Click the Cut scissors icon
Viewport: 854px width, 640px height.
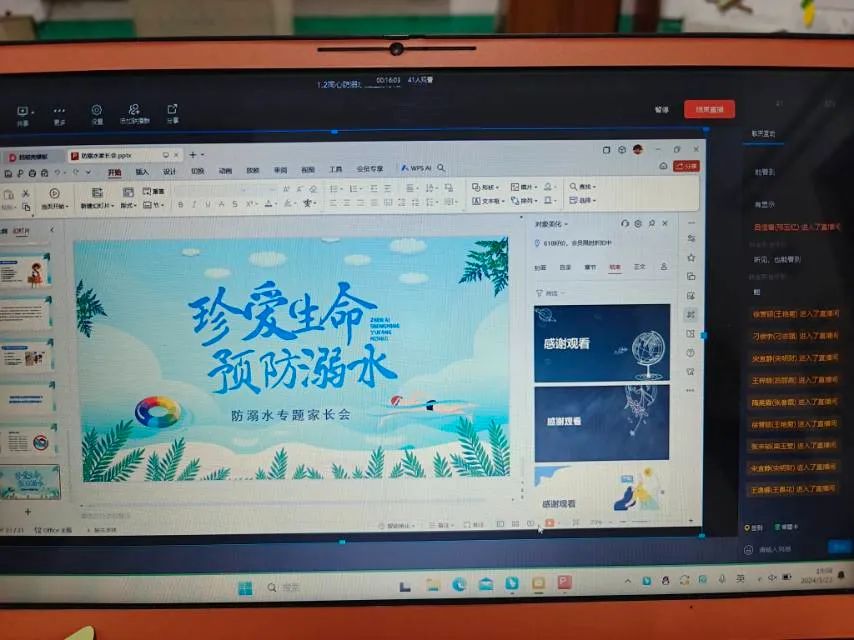(26, 193)
